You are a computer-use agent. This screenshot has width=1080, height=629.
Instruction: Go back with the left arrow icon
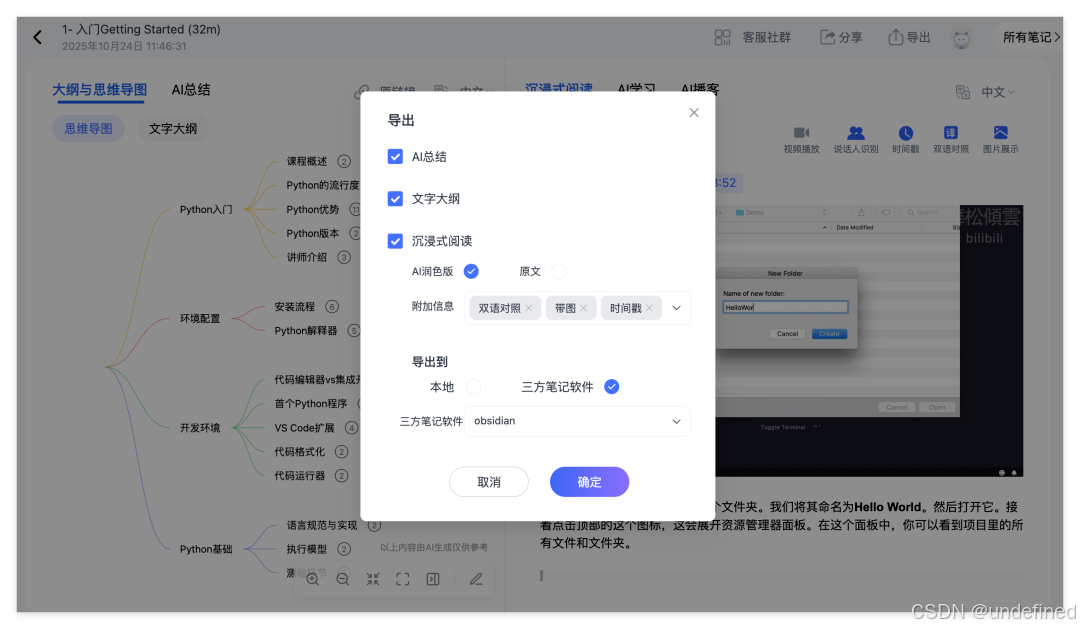click(x=37, y=37)
